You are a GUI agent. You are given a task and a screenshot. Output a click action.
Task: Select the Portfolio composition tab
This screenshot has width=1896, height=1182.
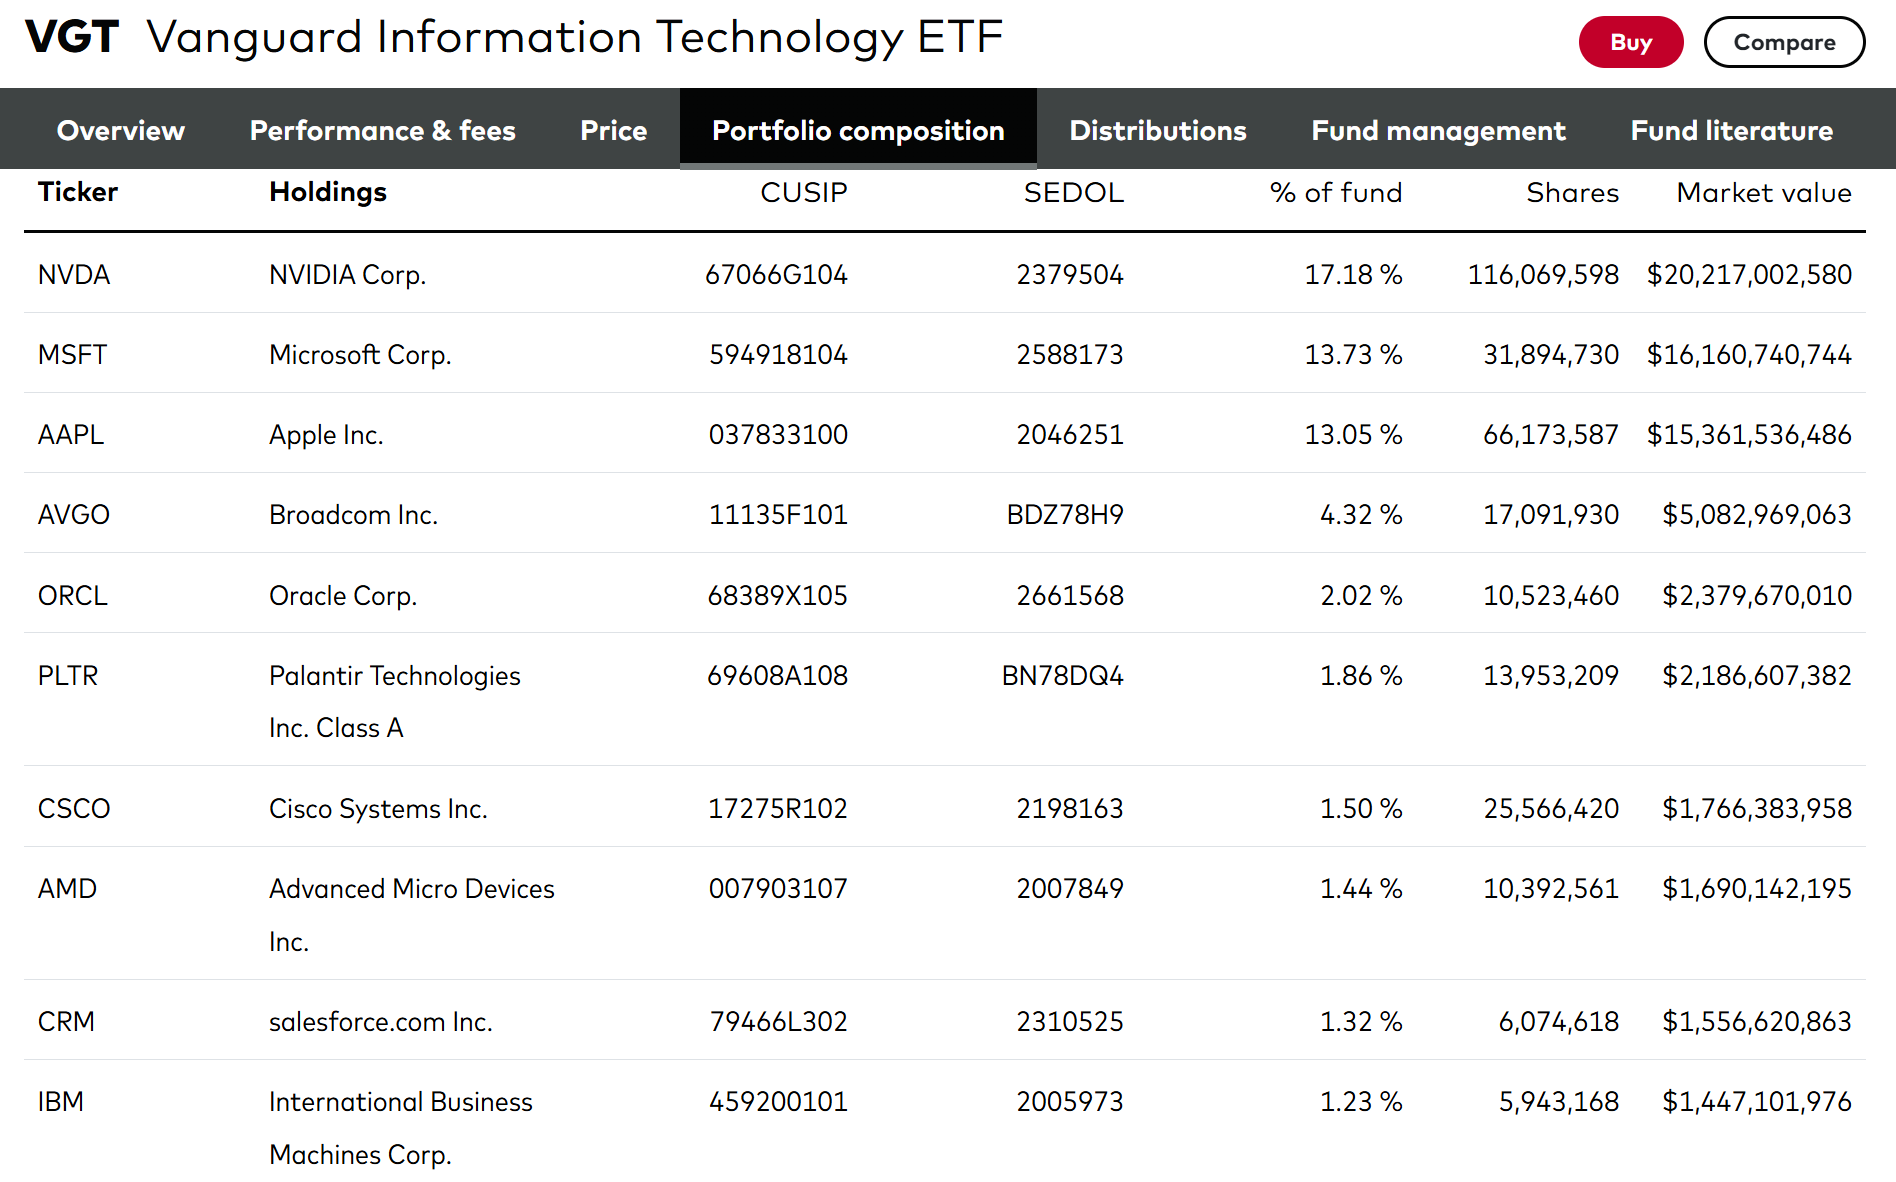click(858, 130)
